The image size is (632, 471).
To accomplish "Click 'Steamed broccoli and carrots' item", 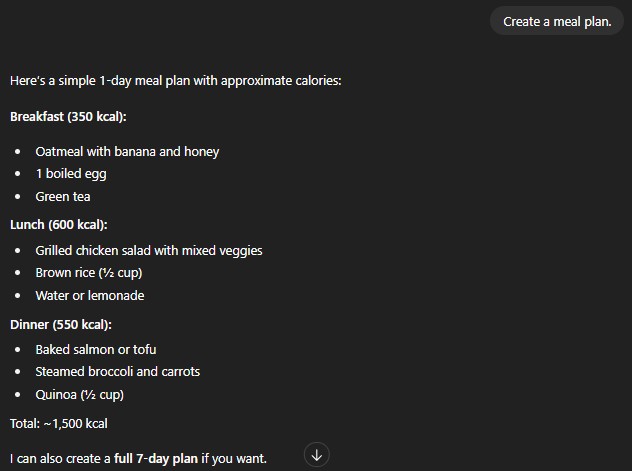I will click(118, 372).
